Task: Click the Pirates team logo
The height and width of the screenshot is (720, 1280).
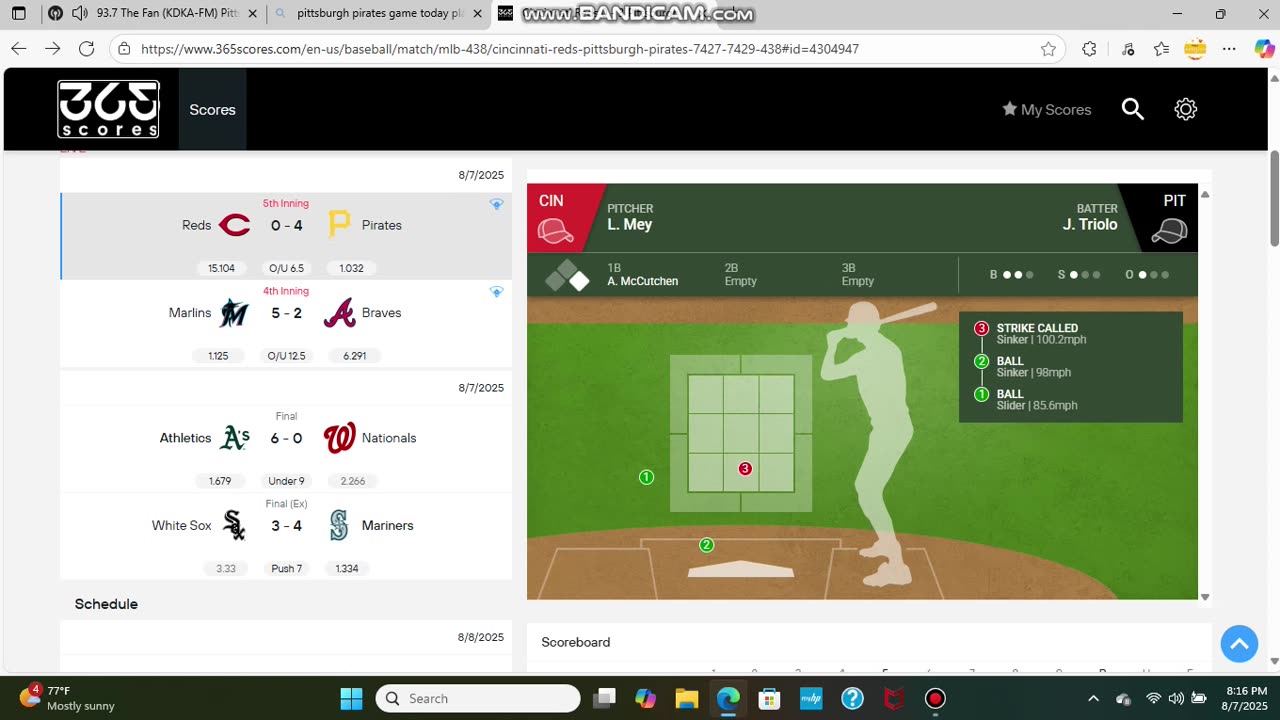Action: [x=340, y=225]
